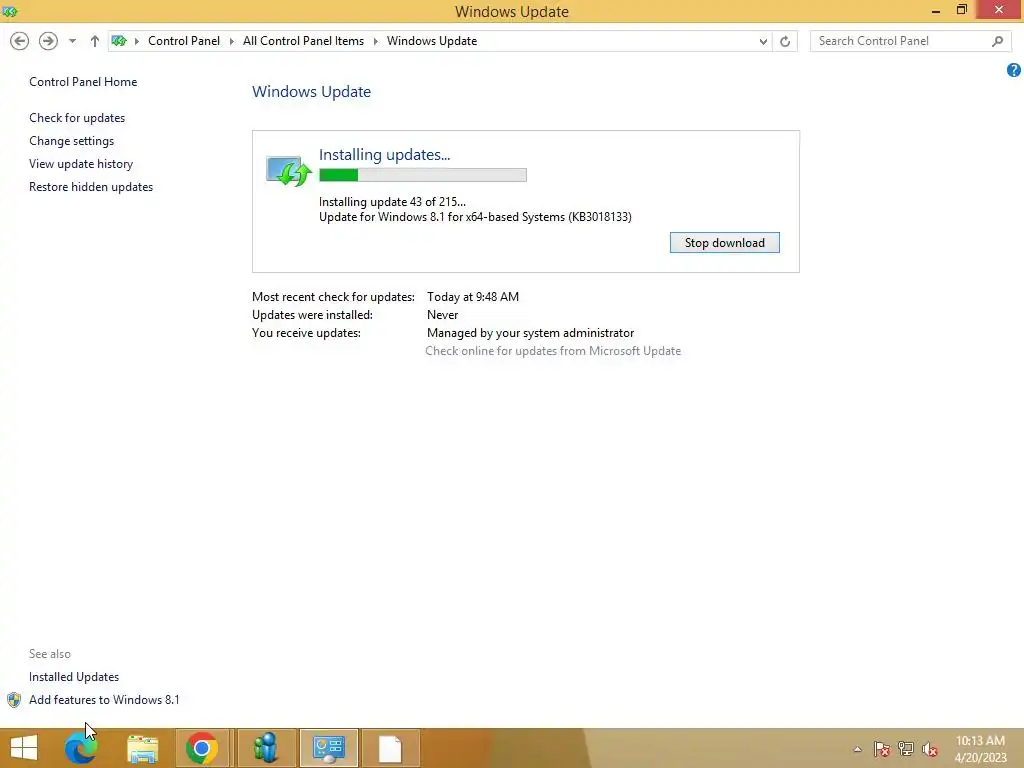Launch Microsoft Edge from the taskbar
The image size is (1024, 768).
click(x=80, y=748)
